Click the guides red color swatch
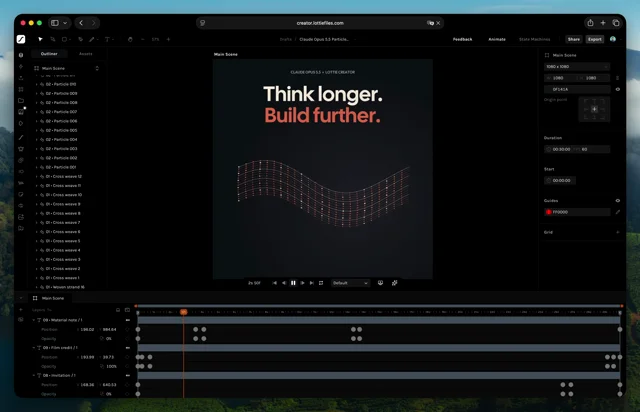 tap(549, 212)
